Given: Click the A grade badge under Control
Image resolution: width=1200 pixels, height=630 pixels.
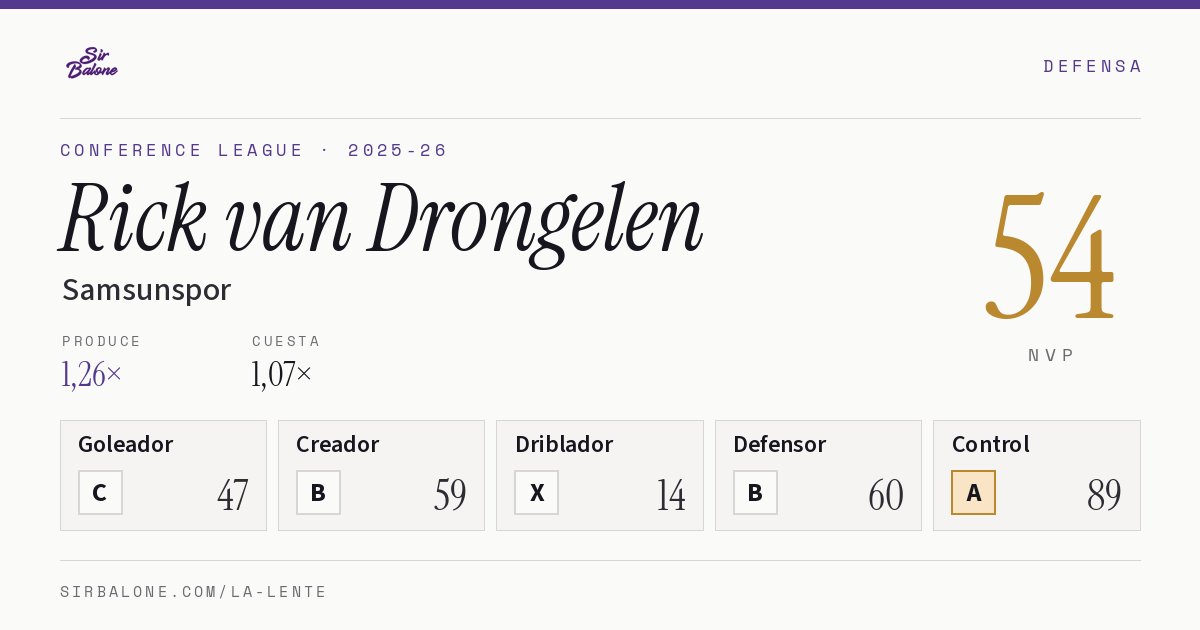Looking at the screenshot, I should pyautogui.click(x=973, y=493).
